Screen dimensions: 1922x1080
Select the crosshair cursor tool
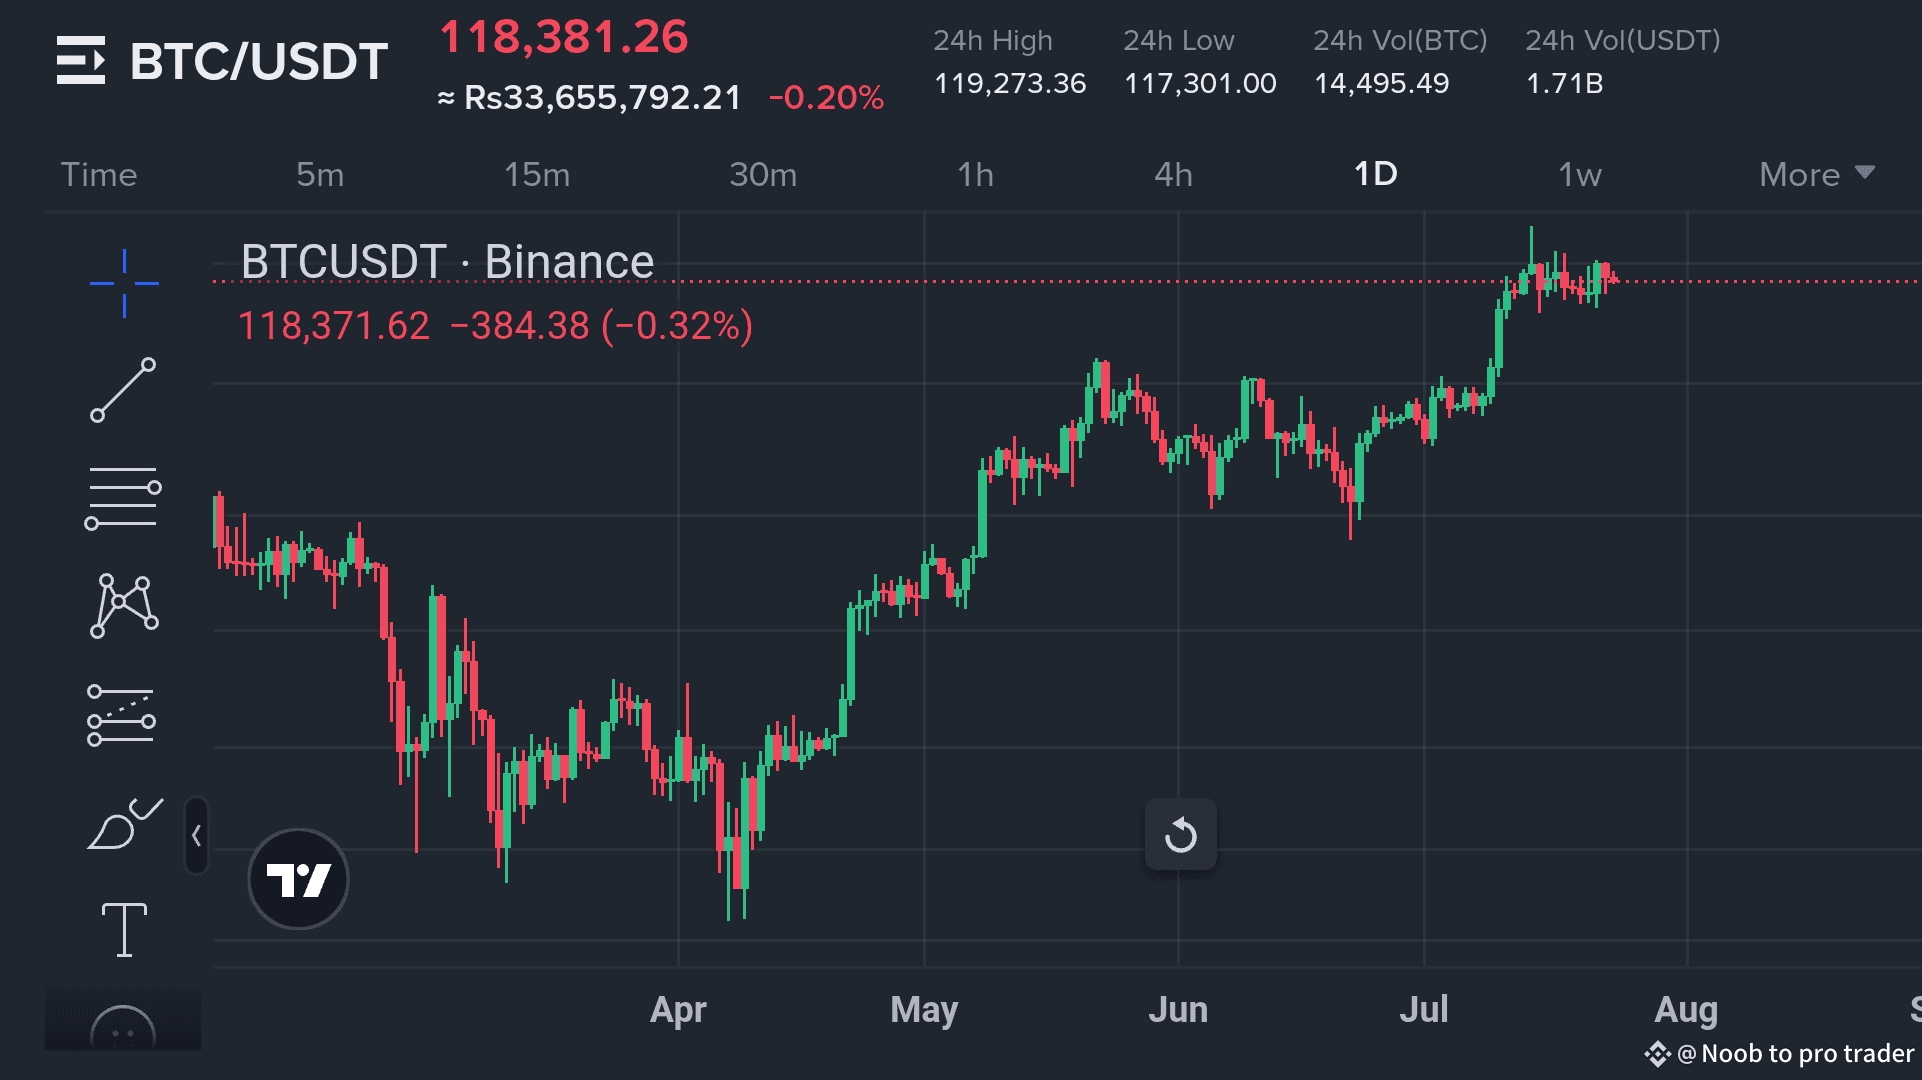click(x=124, y=284)
